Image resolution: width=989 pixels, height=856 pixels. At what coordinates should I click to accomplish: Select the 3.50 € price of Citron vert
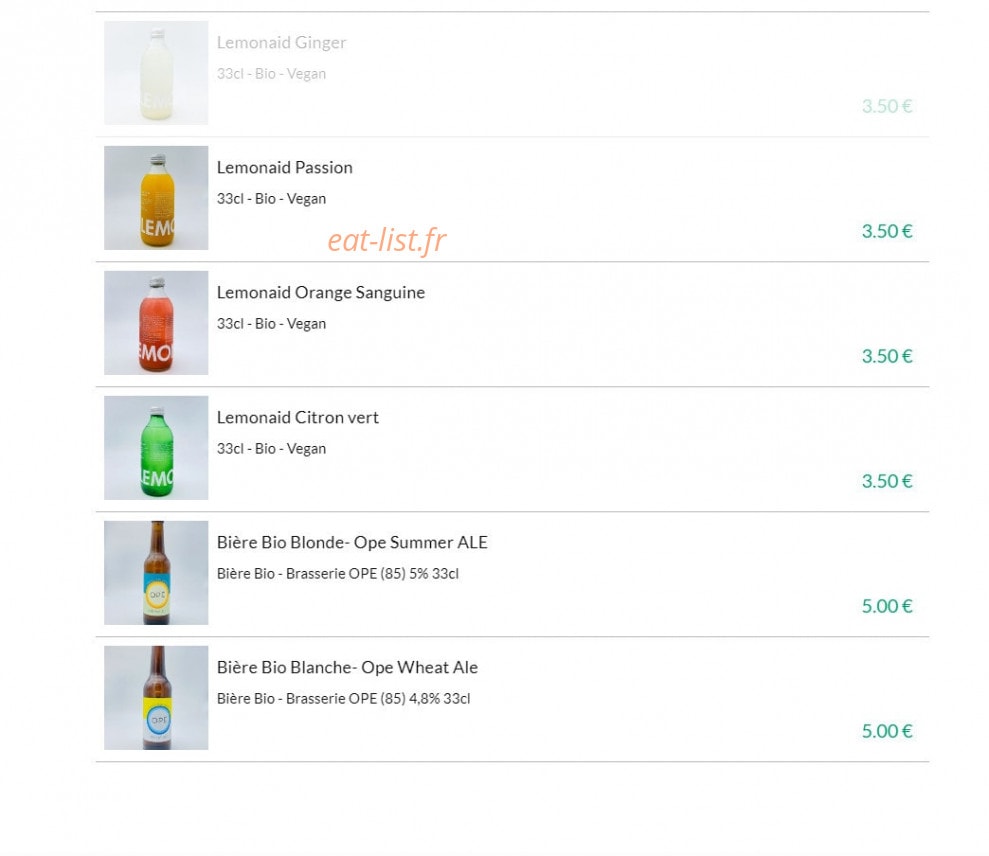(887, 481)
